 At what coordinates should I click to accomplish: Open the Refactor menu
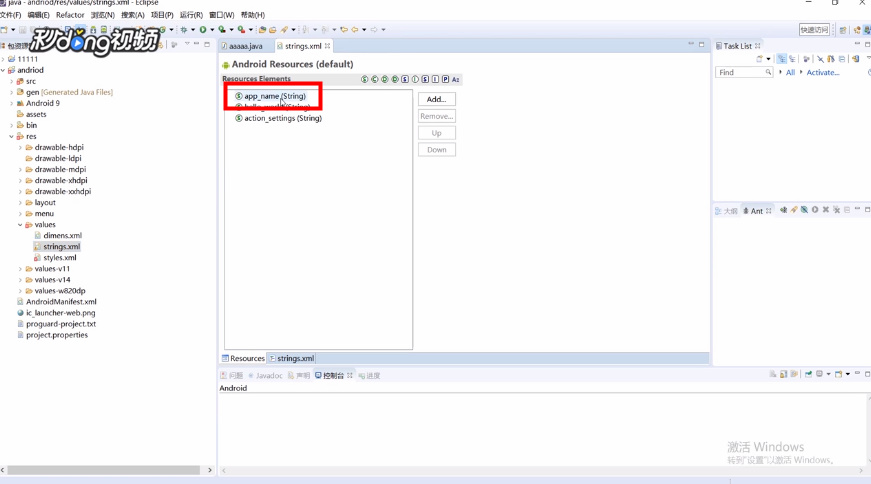pyautogui.click(x=70, y=15)
